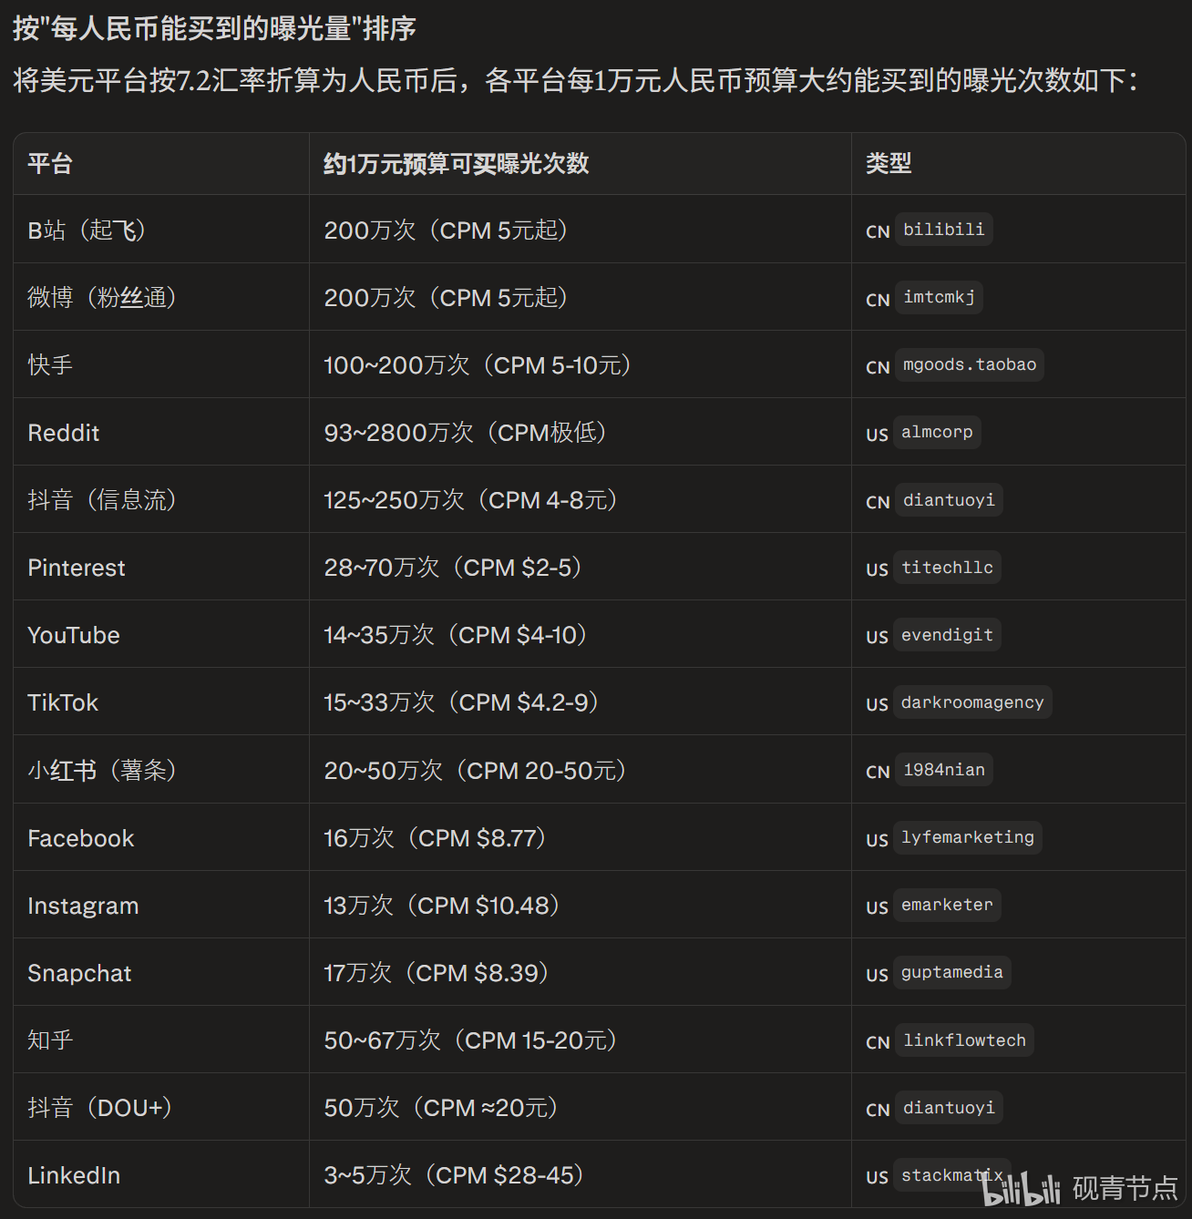Open diantuoyi source in 抖音(DOU+) row
The height and width of the screenshot is (1219, 1192).
coord(949,1108)
